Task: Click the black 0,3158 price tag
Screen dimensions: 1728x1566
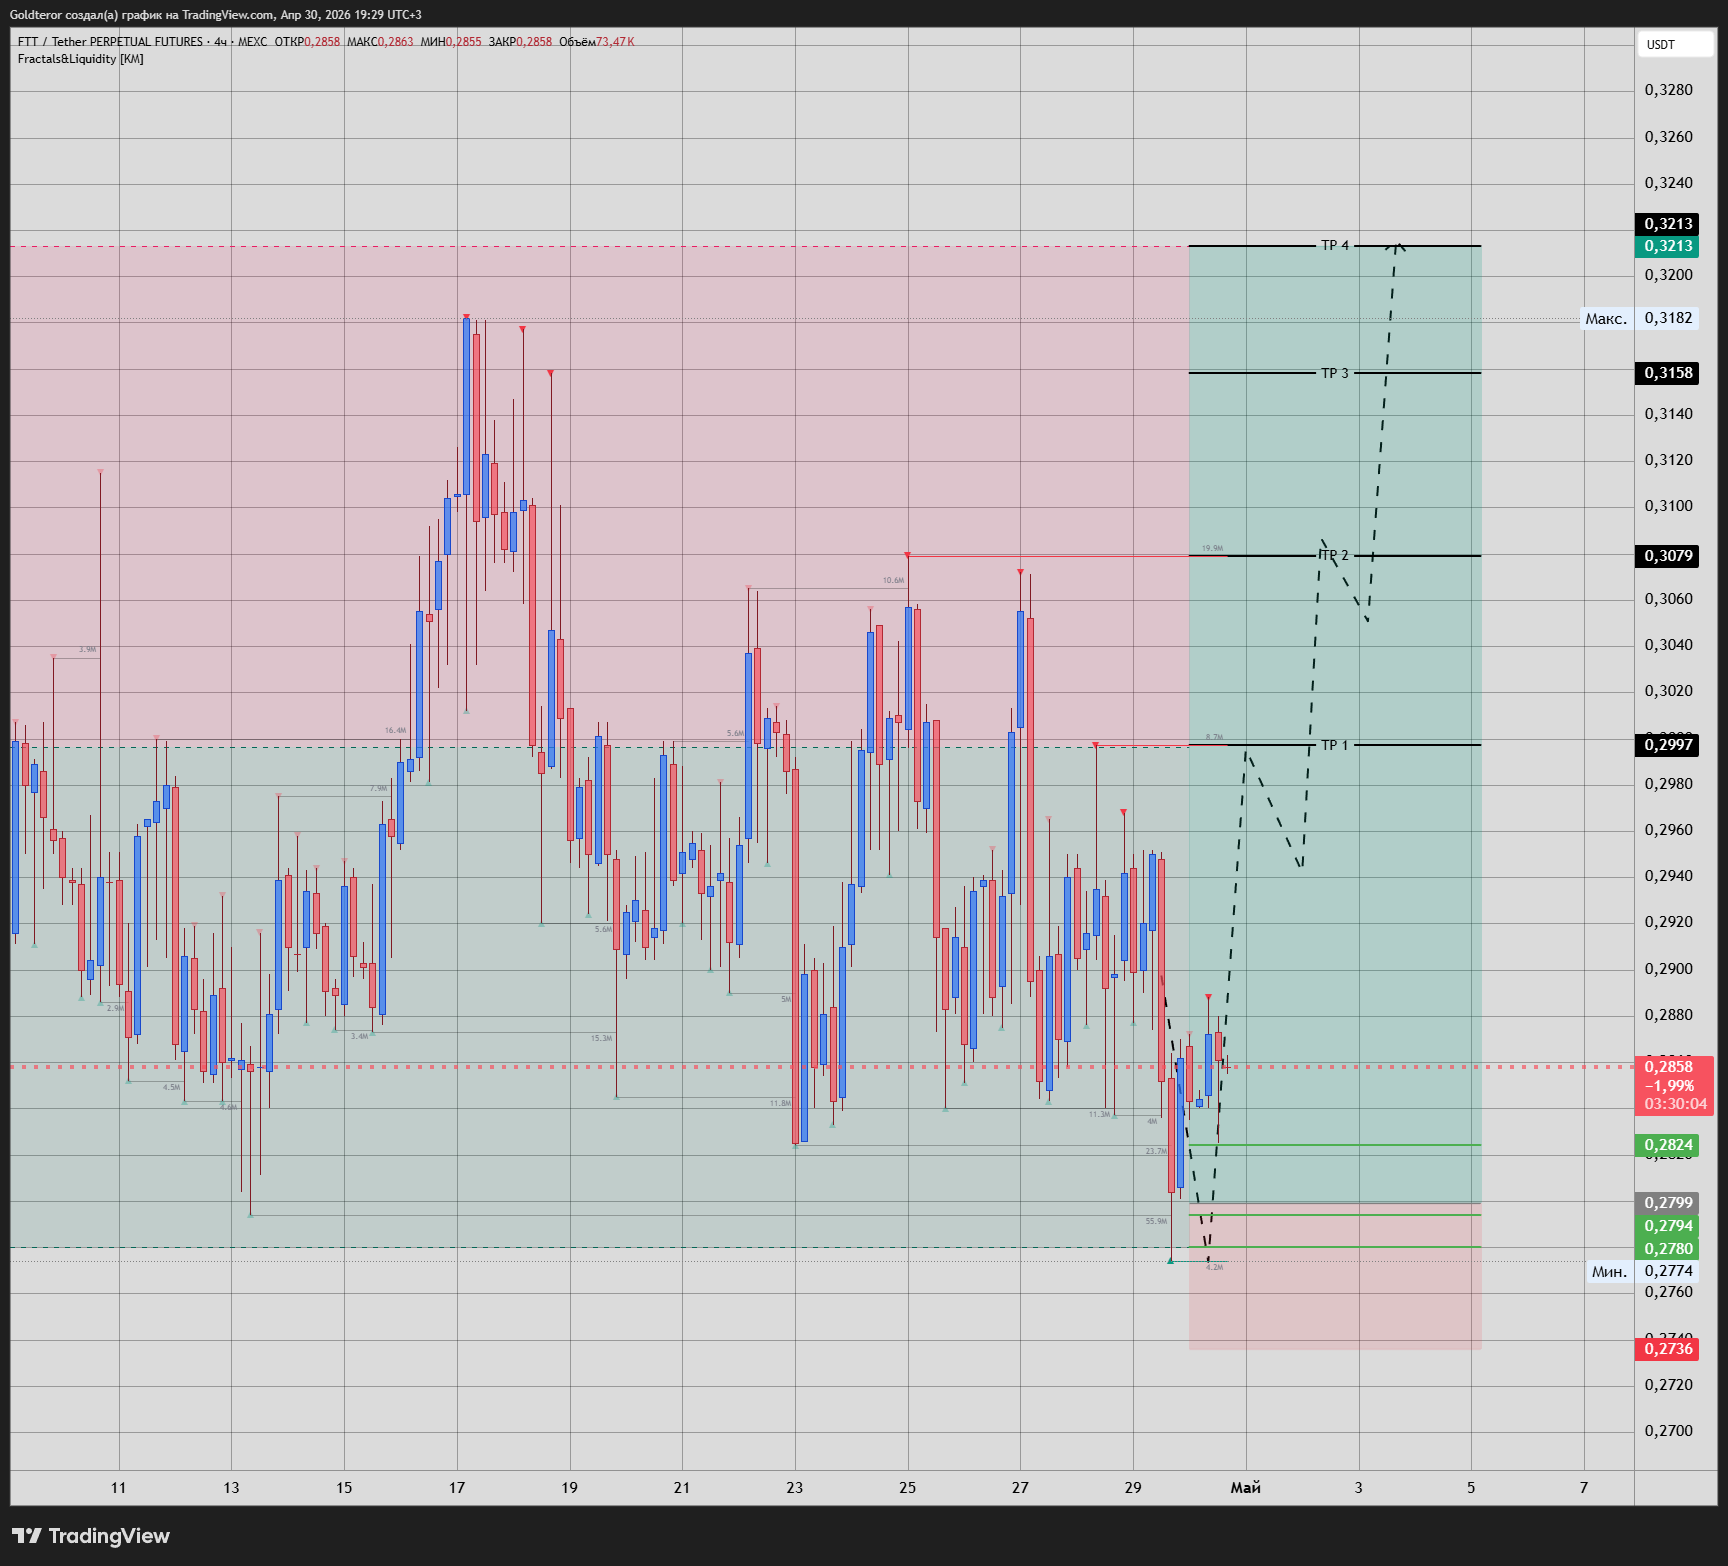Action: (x=1667, y=373)
